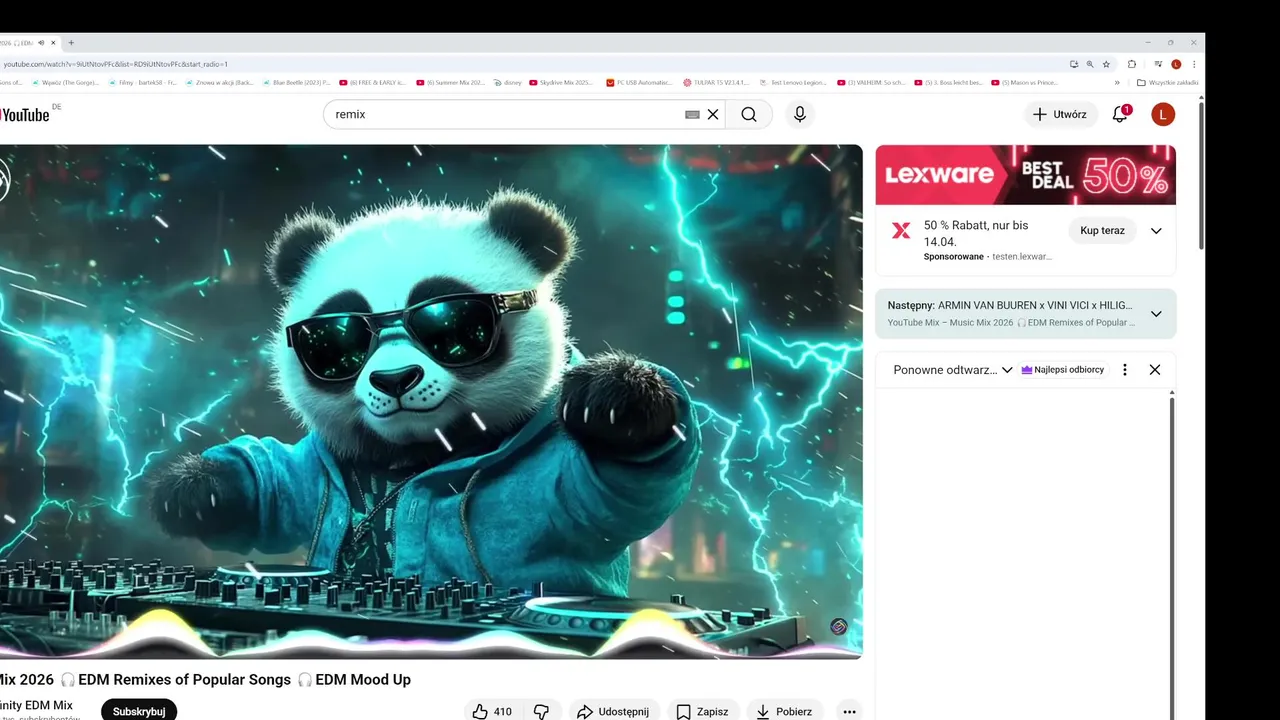
Task: Open the Ponowne odtwarz... dropdown
Action: pos(953,370)
